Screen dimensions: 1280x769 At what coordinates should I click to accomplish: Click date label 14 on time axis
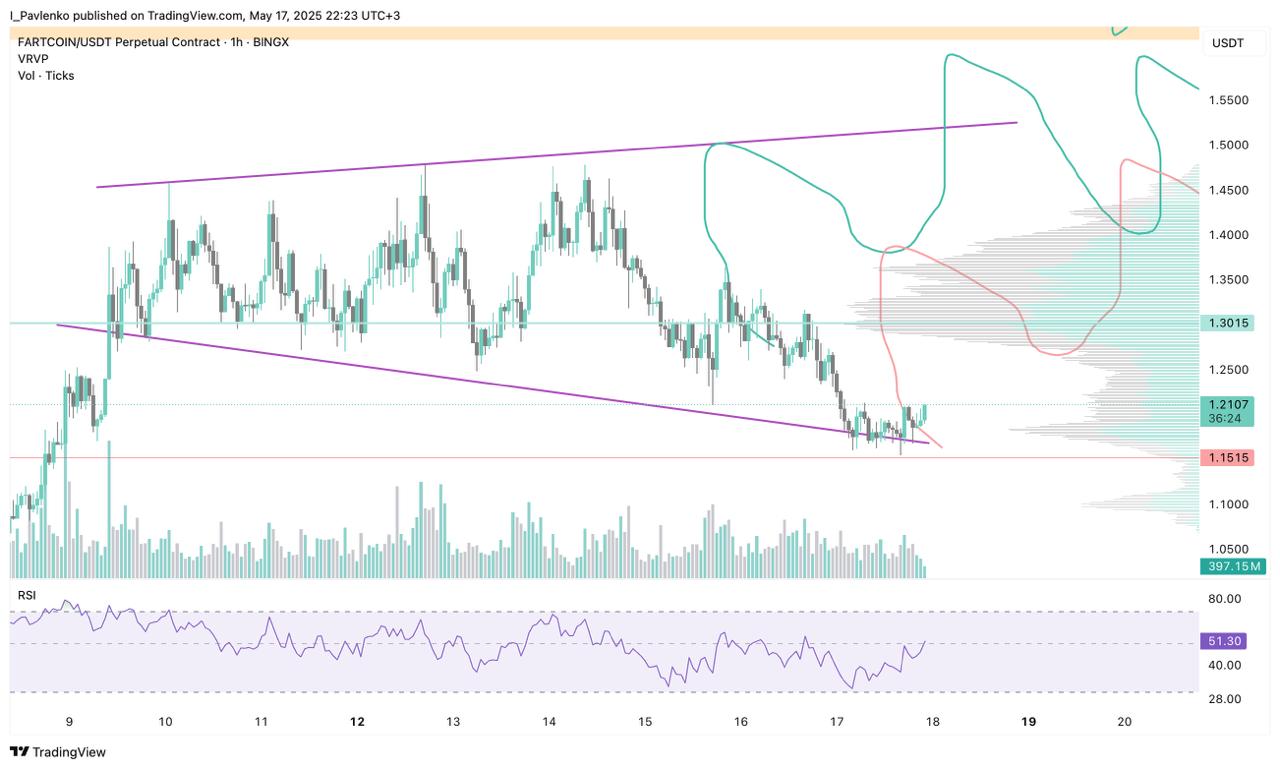click(x=549, y=721)
